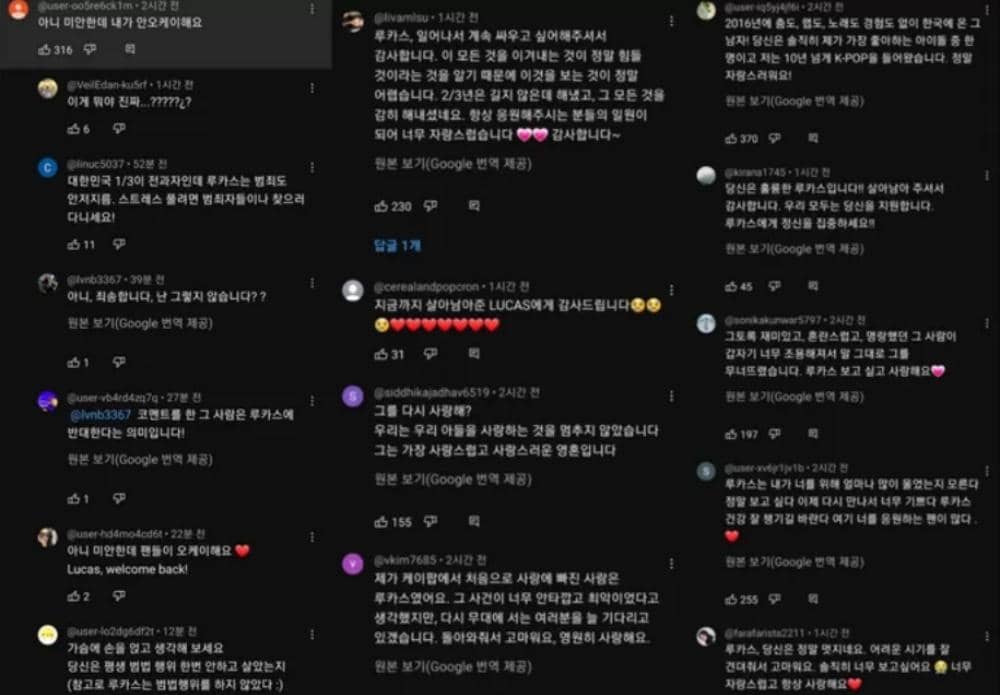Like the comment with 316 likes

44,50
